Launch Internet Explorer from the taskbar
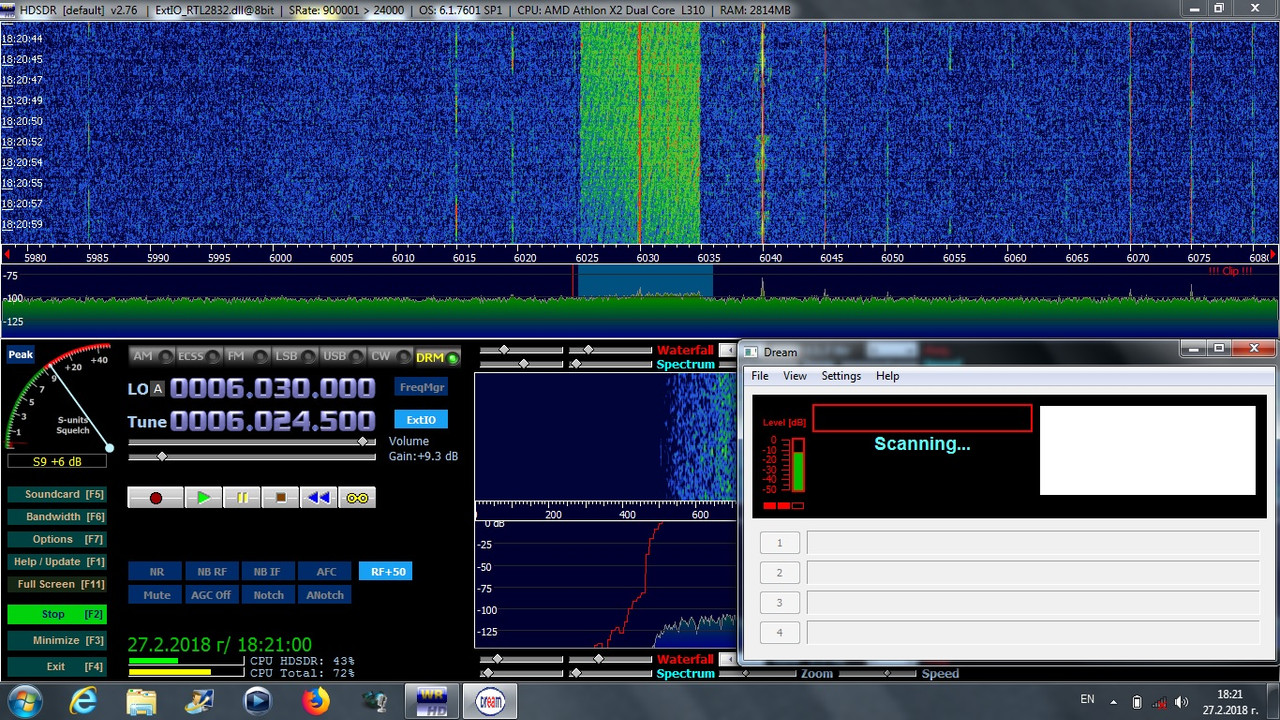Screen dimensions: 1280x720 tap(83, 701)
